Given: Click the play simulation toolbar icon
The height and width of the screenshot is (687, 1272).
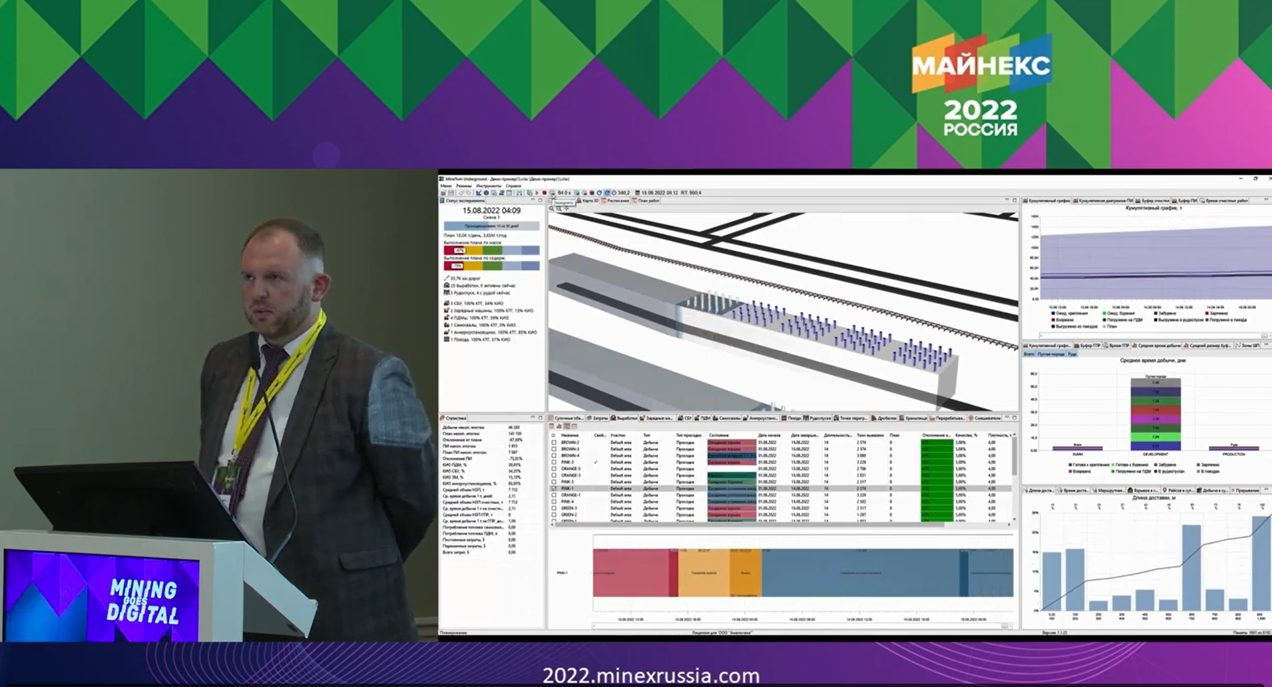Looking at the screenshot, I should point(537,193).
